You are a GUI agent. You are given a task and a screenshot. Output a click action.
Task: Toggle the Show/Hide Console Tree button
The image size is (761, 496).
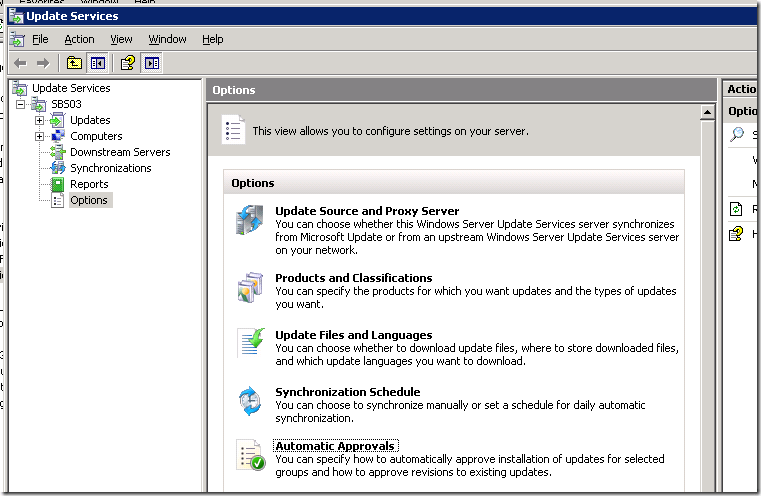coord(98,63)
